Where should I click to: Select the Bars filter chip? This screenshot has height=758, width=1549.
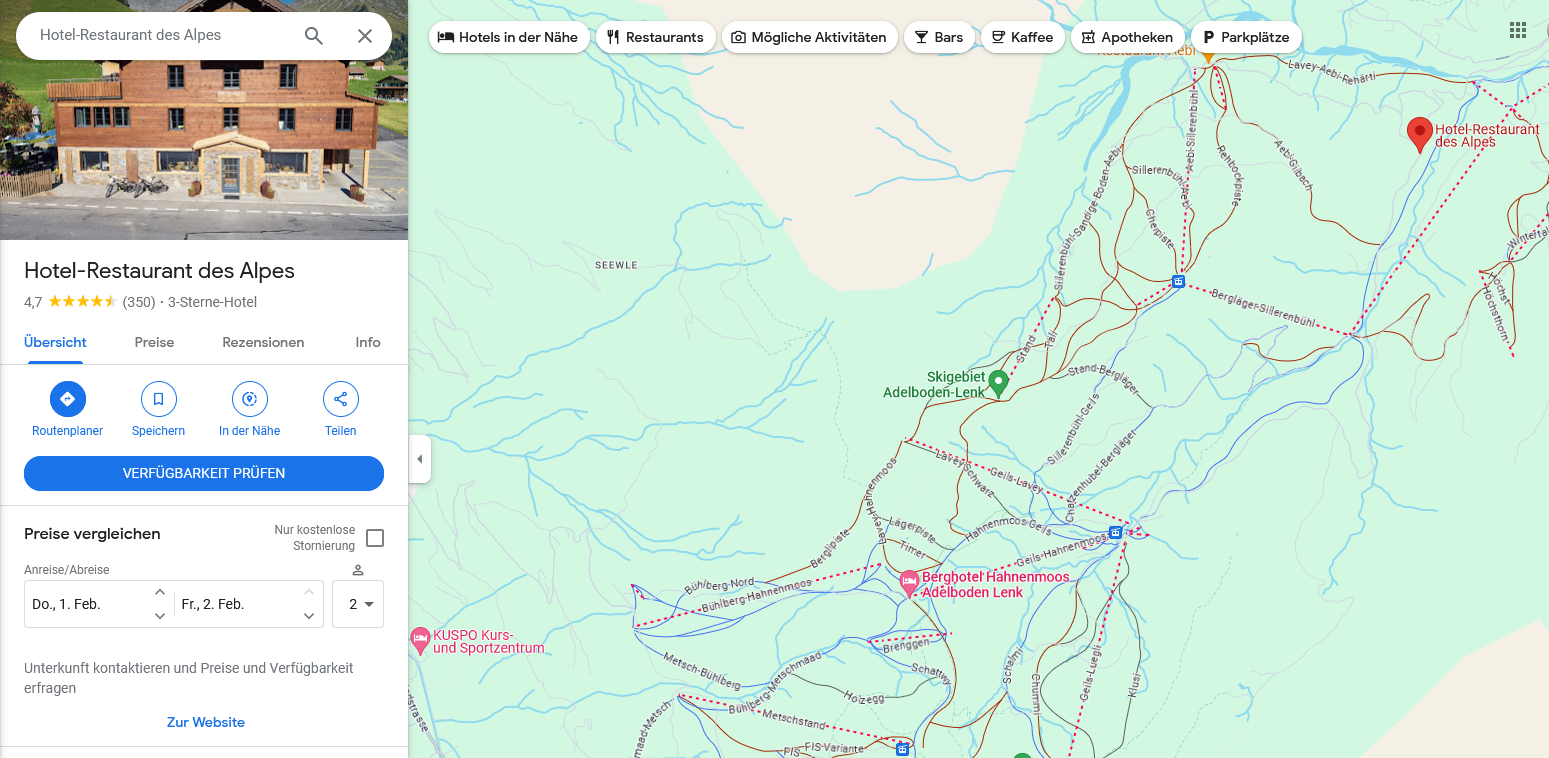point(939,37)
